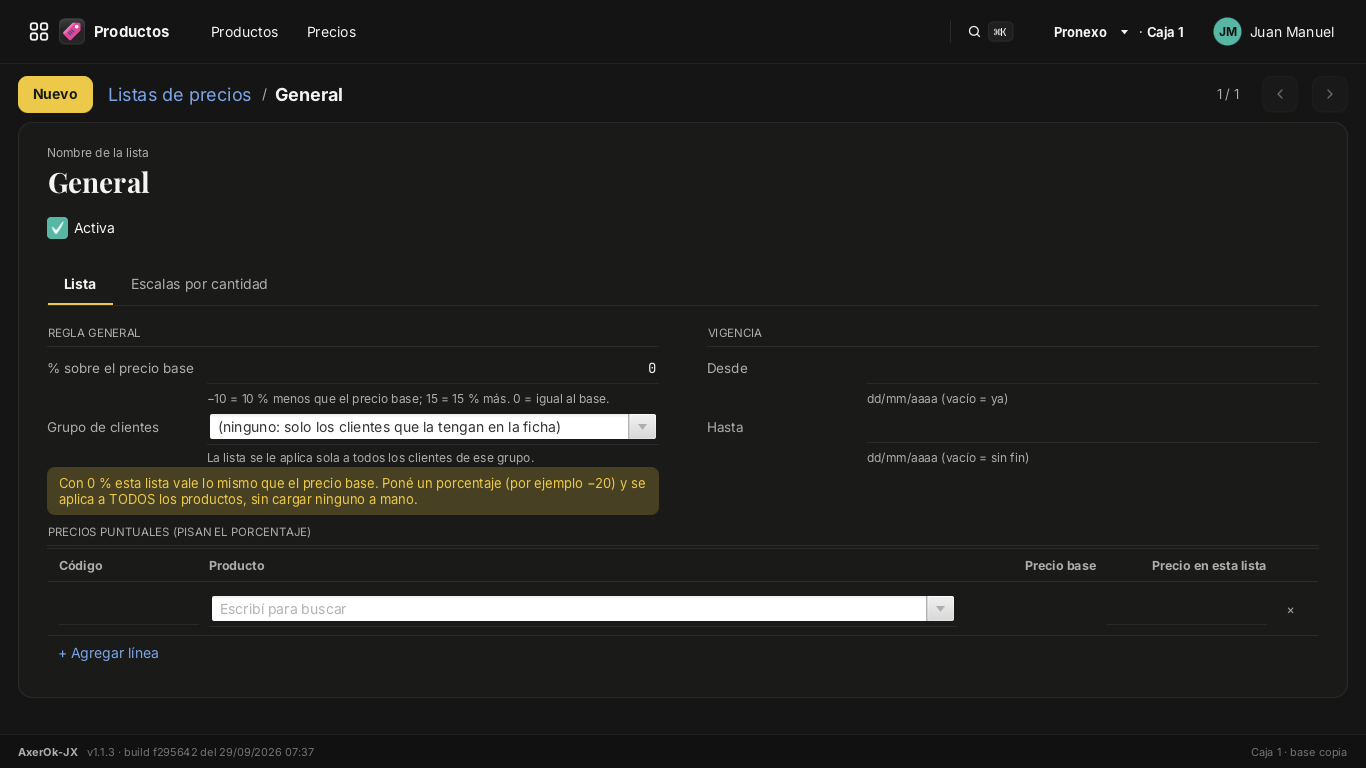Viewport: 1366px width, 768px height.
Task: Click the 1 / 1 record counter
Action: (x=1228, y=94)
